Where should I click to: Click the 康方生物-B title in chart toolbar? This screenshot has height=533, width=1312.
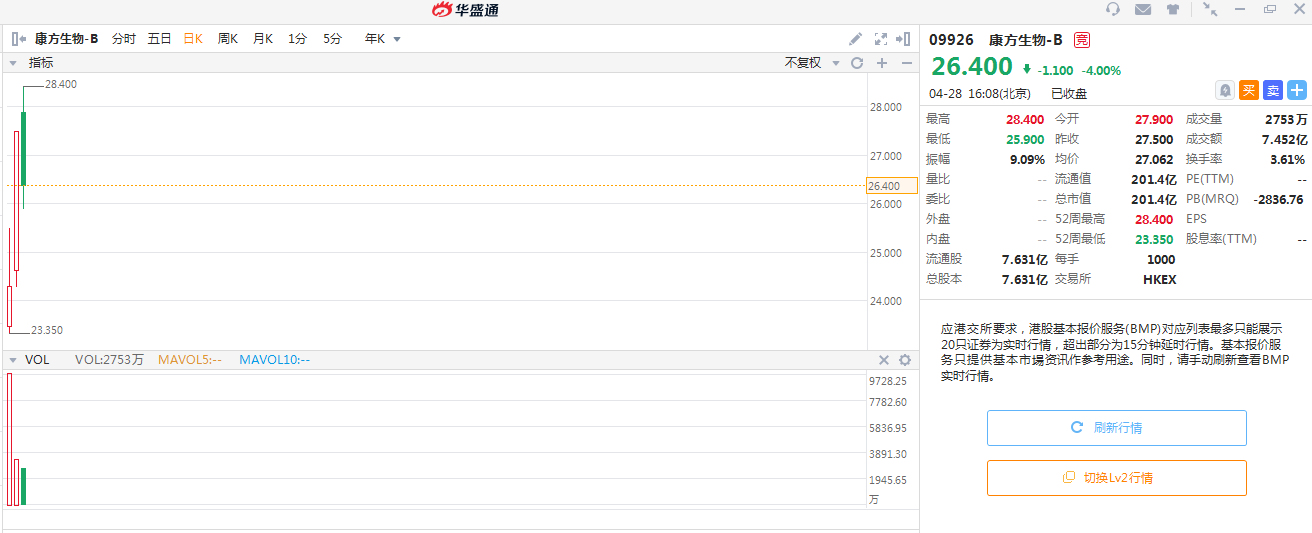click(66, 39)
